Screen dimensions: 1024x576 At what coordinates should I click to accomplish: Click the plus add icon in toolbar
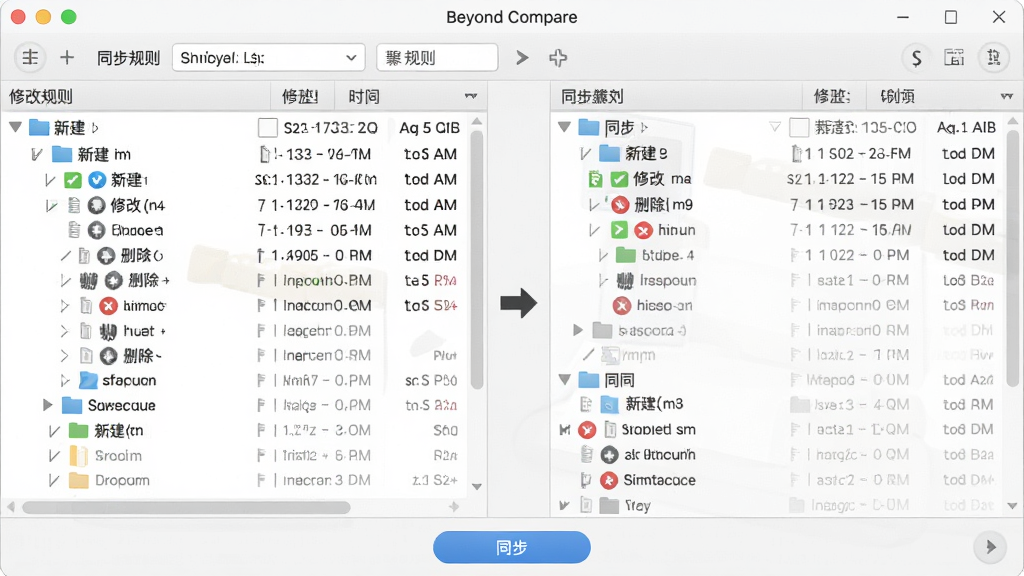coord(67,57)
